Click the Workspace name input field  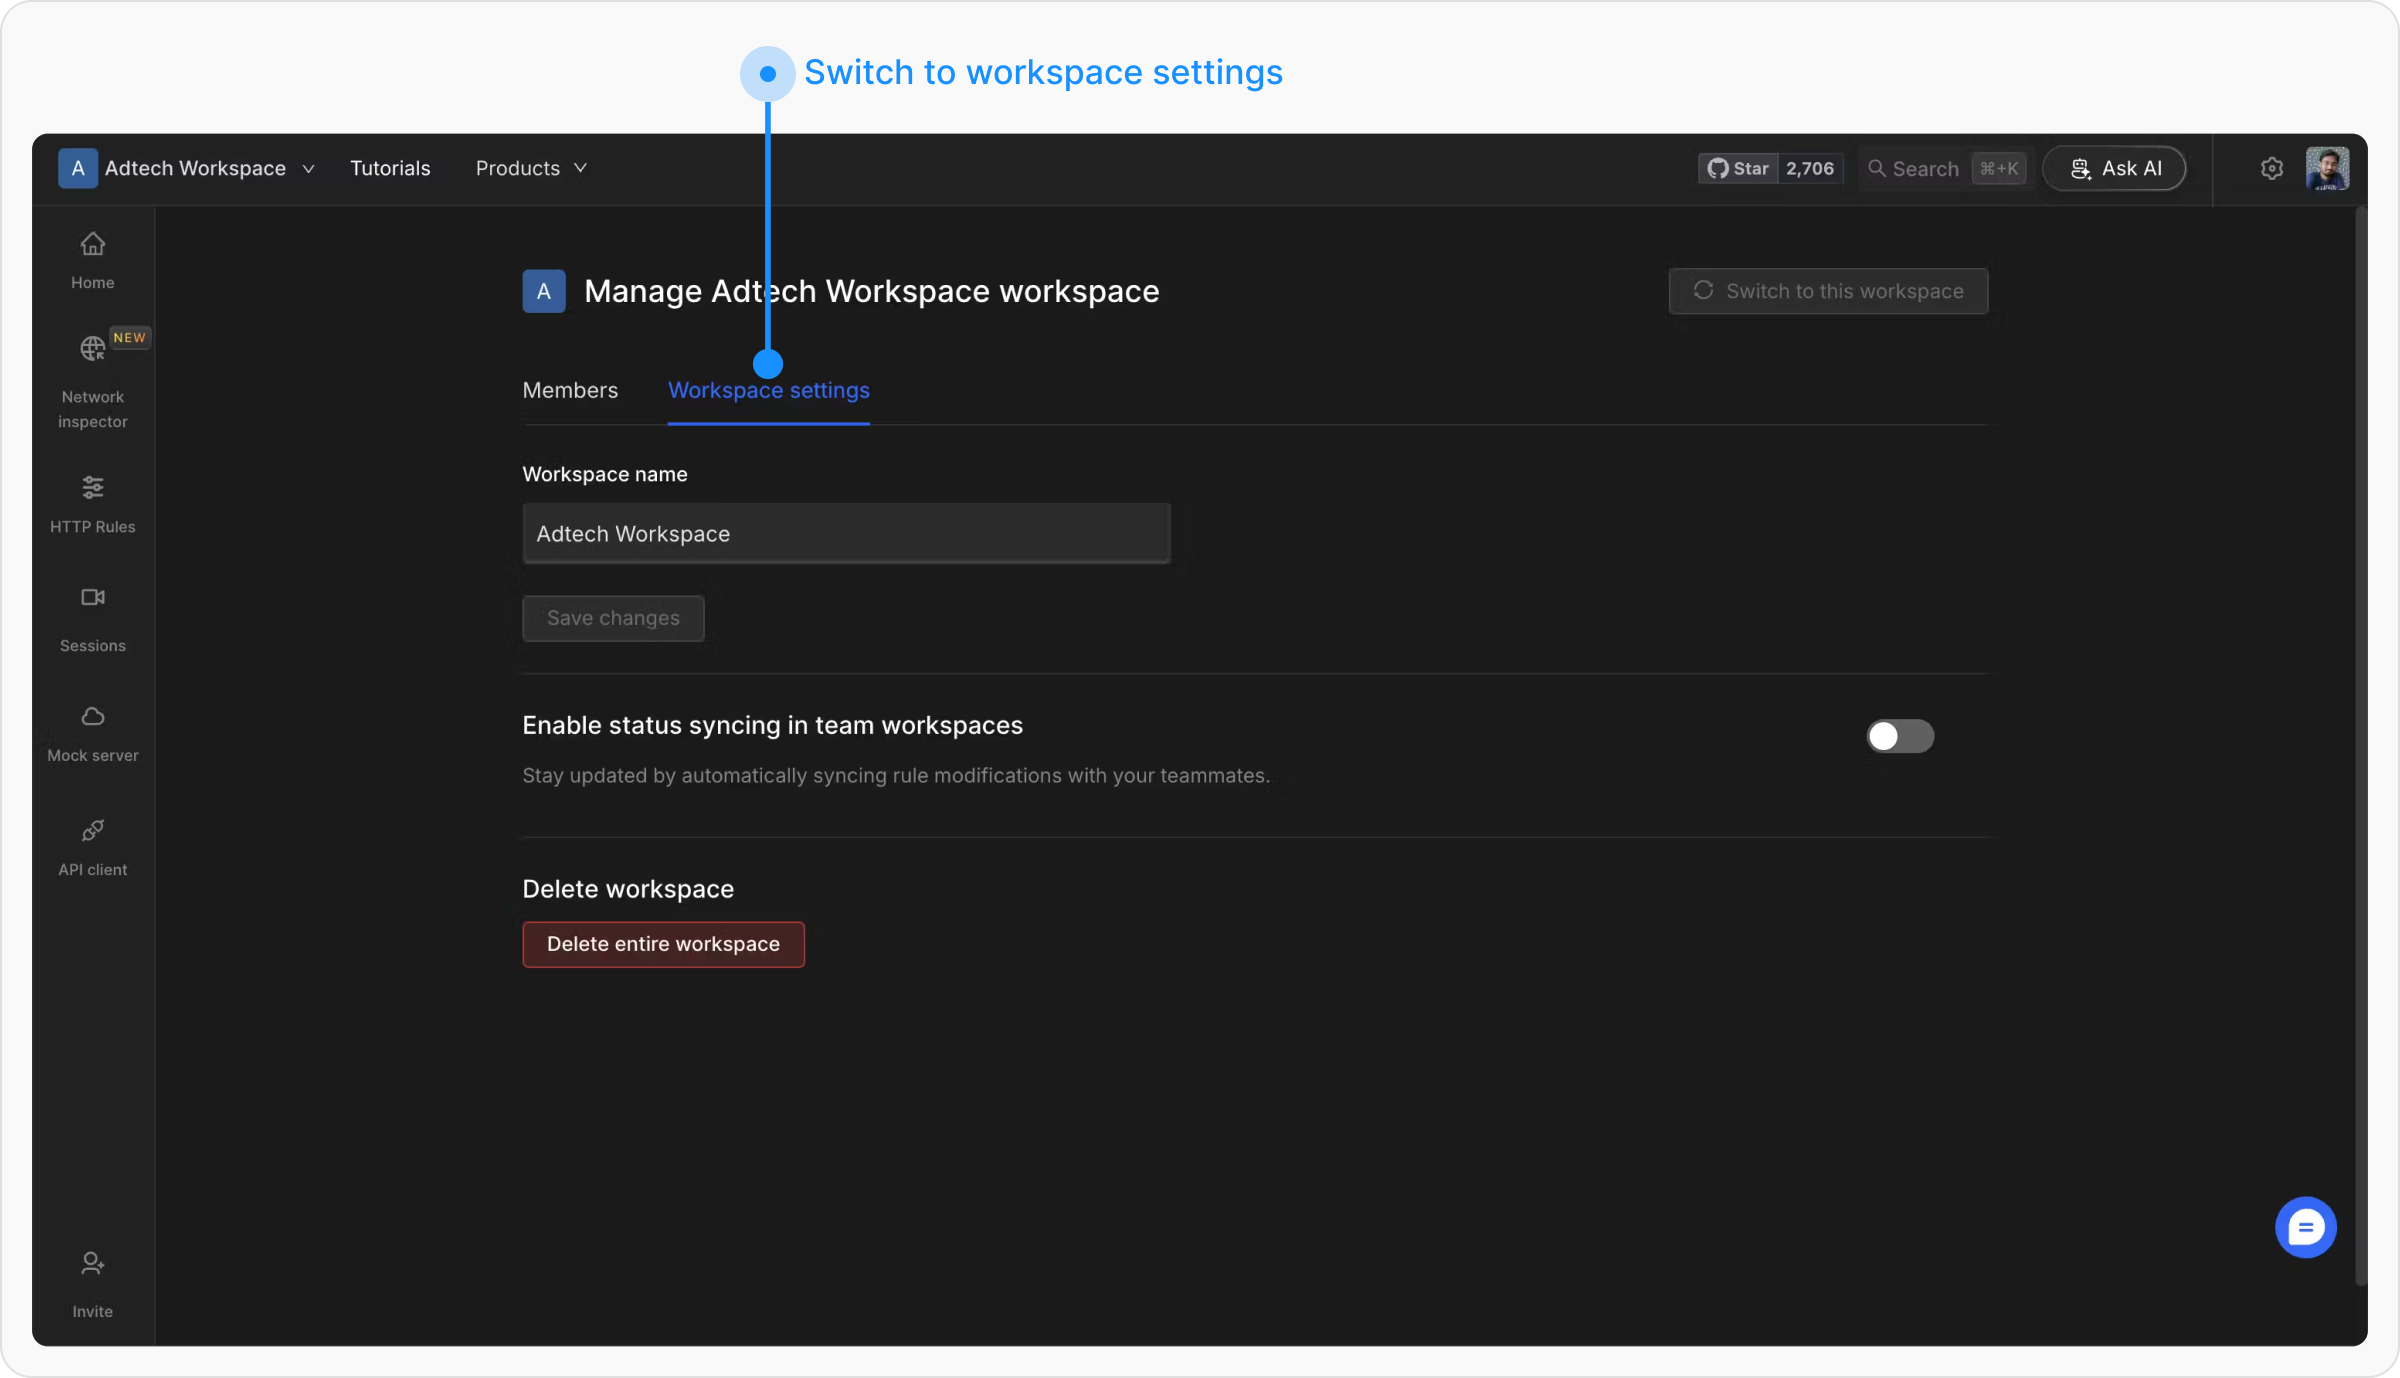pyautogui.click(x=846, y=534)
